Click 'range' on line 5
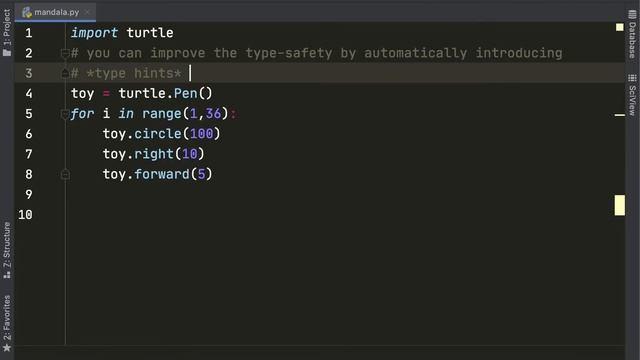The width and height of the screenshot is (640, 360). [162, 114]
